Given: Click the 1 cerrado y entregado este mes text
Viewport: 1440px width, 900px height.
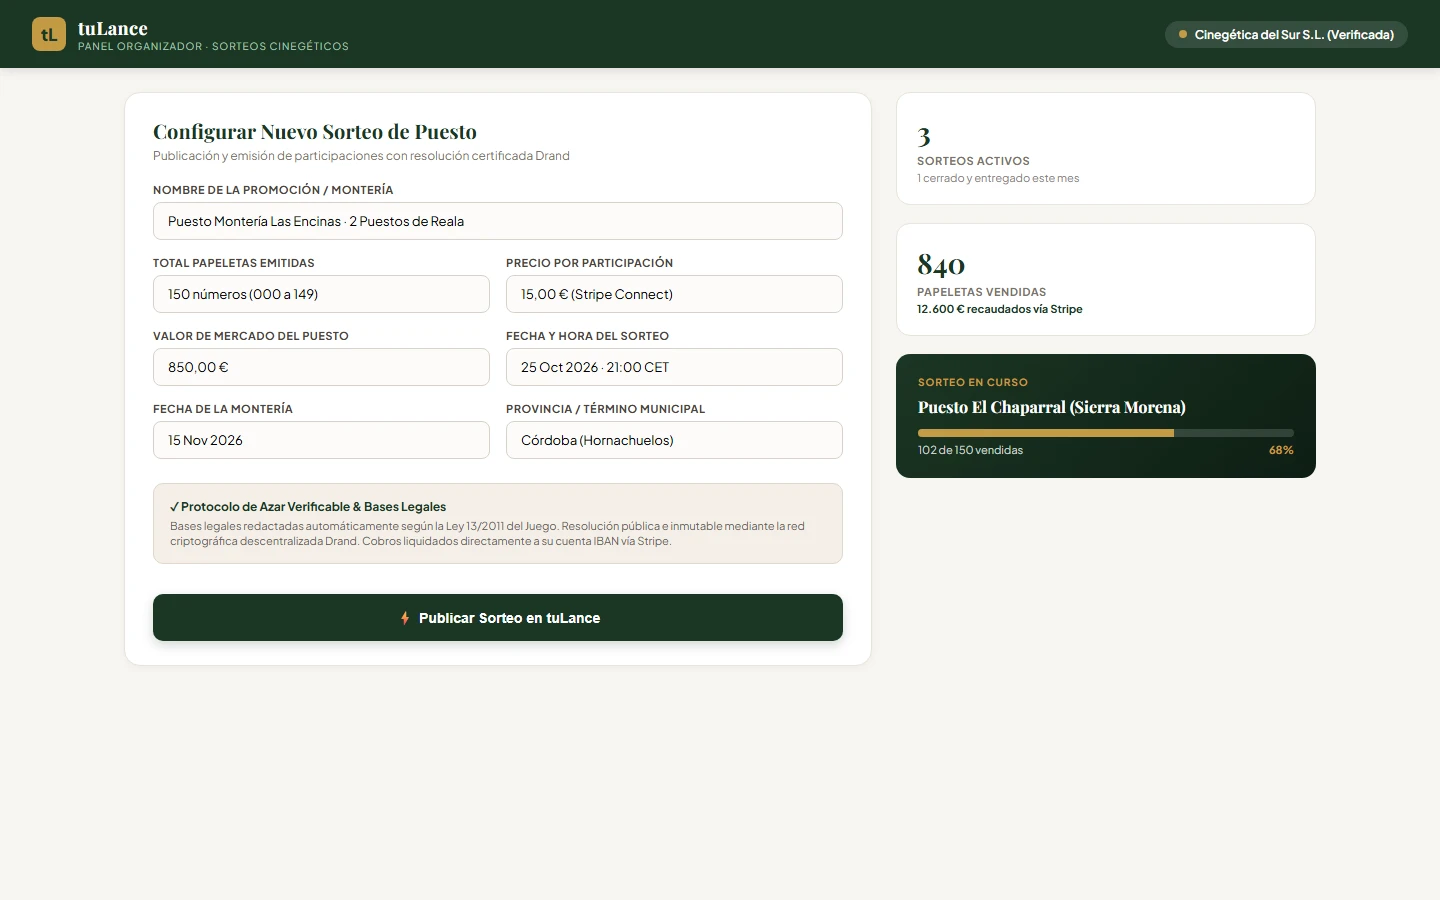Looking at the screenshot, I should [x=998, y=178].
